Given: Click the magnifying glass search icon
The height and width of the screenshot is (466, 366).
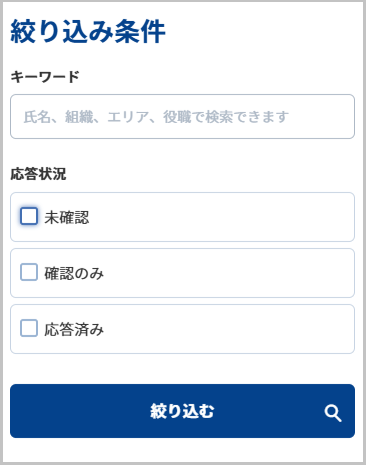Looking at the screenshot, I should 333,413.
